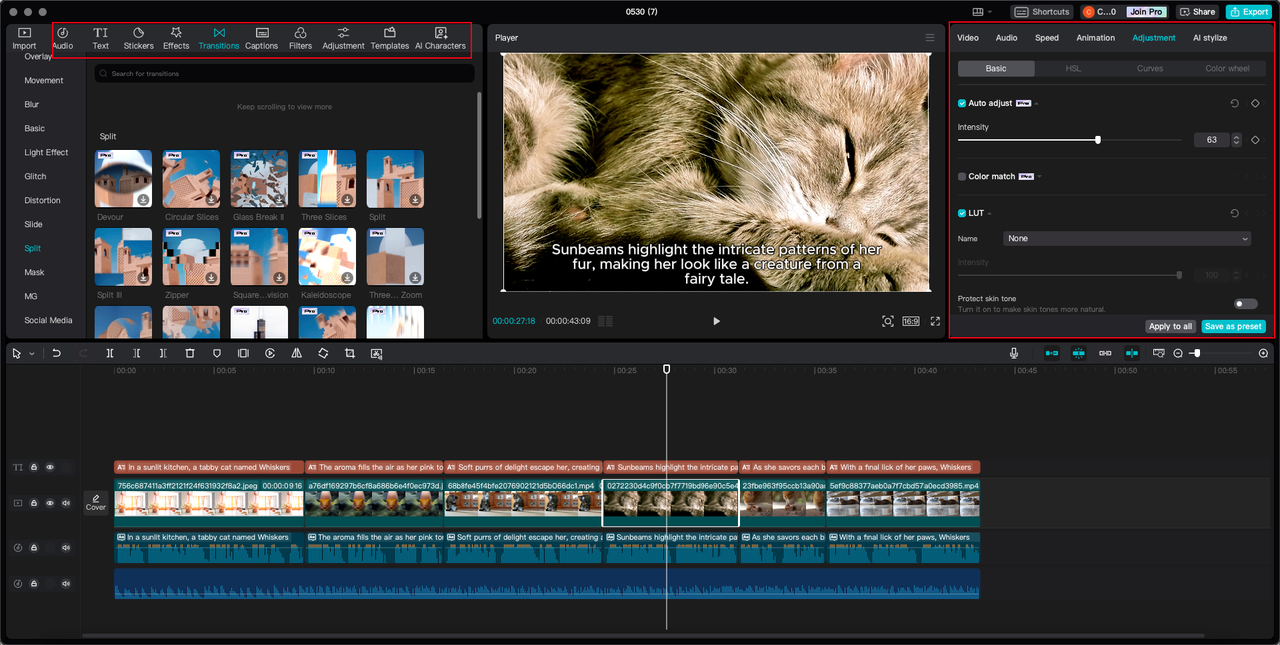The height and width of the screenshot is (645, 1280).
Task: Undo the last edit in timeline toolbar
Action: click(57, 353)
